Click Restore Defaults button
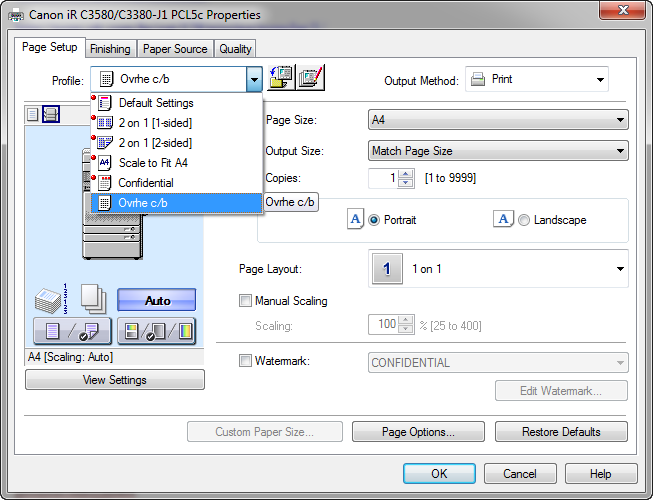 click(561, 432)
